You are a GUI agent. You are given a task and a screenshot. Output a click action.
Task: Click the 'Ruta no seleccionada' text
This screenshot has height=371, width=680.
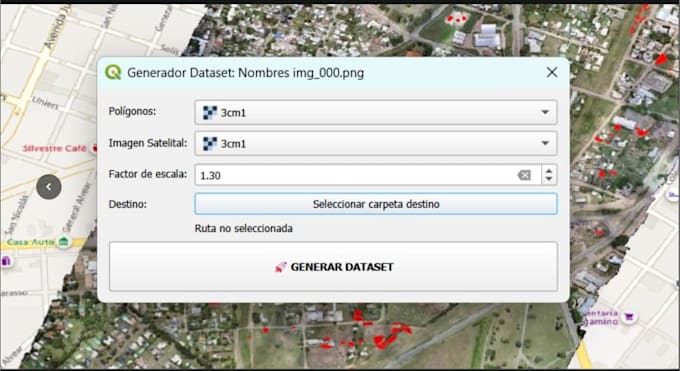(243, 228)
